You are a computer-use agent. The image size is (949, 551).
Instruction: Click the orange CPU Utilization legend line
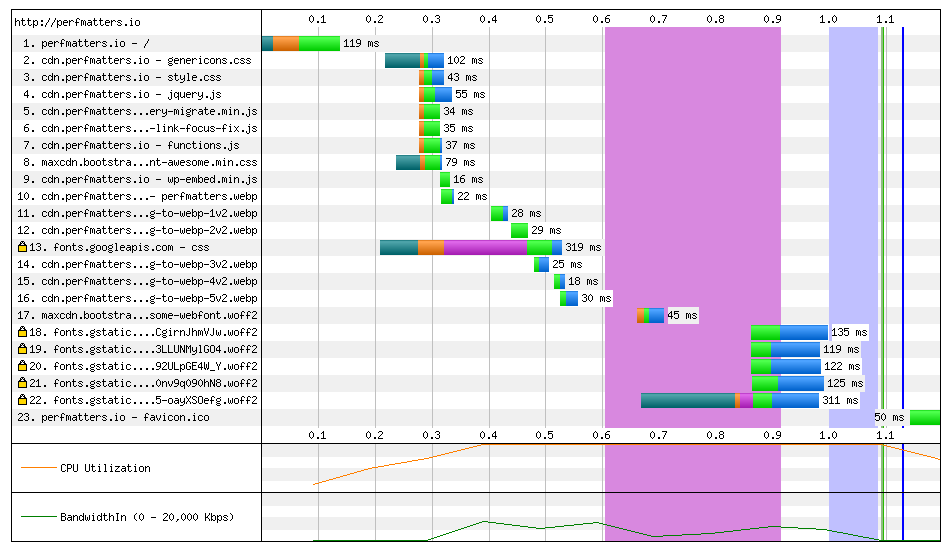click(38, 467)
